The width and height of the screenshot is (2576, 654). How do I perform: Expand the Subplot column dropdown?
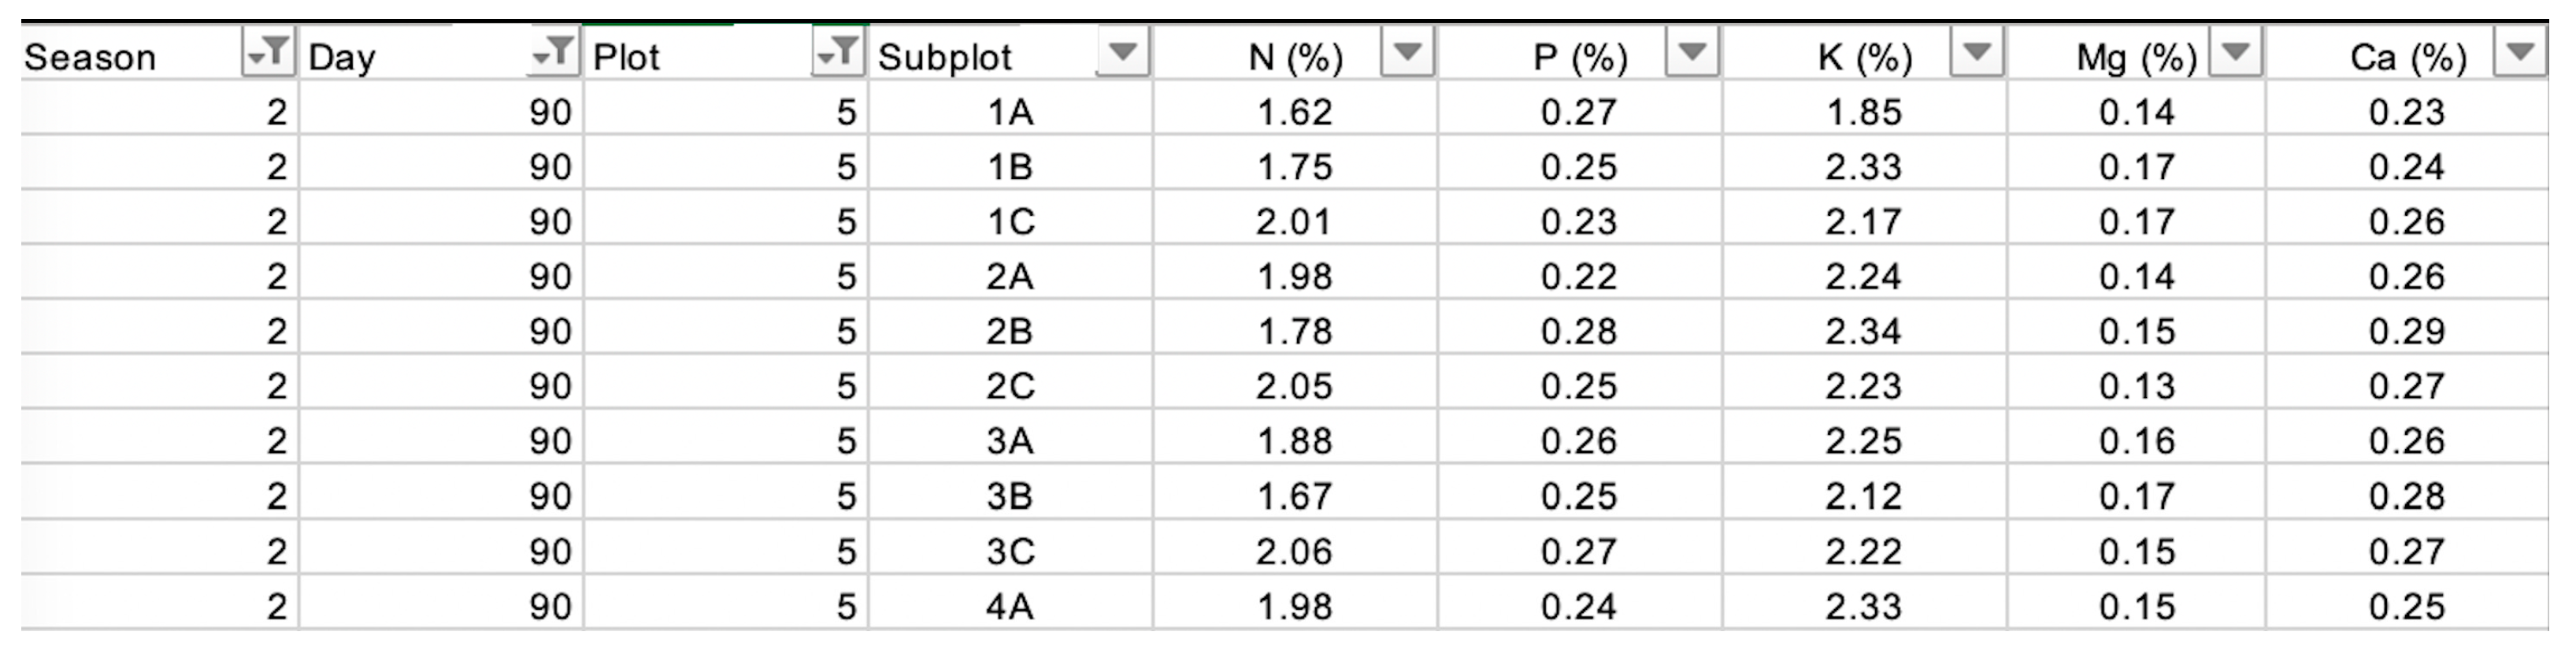[1123, 52]
